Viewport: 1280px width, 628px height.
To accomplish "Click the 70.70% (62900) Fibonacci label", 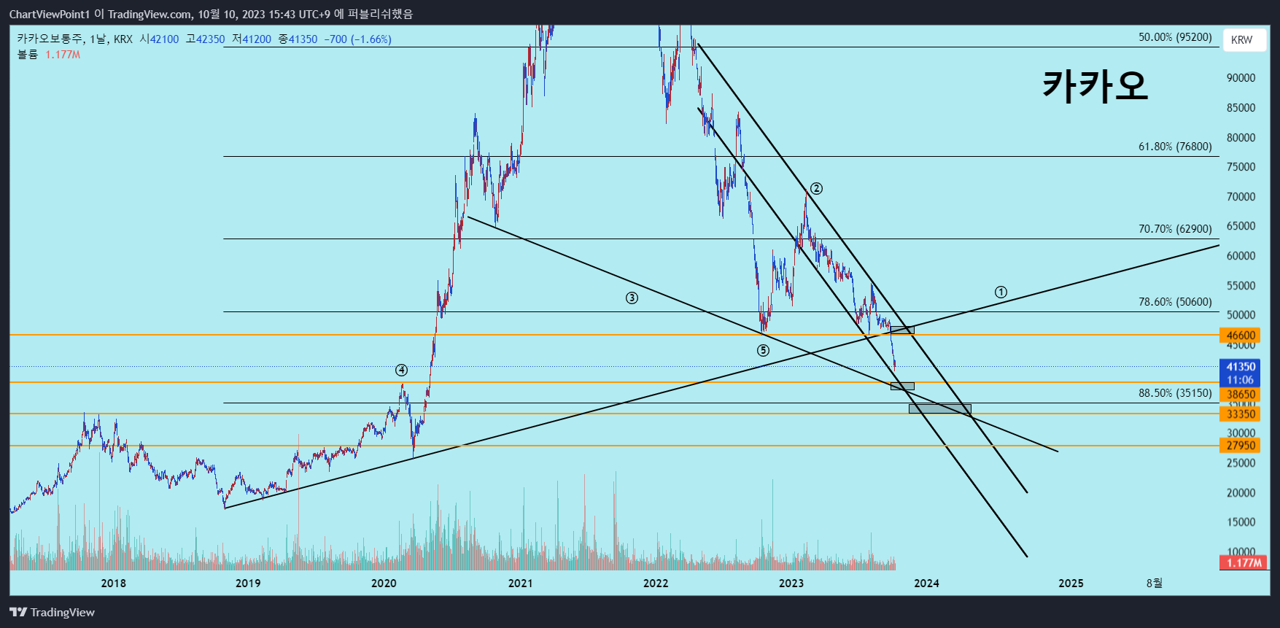I will coord(1175,228).
